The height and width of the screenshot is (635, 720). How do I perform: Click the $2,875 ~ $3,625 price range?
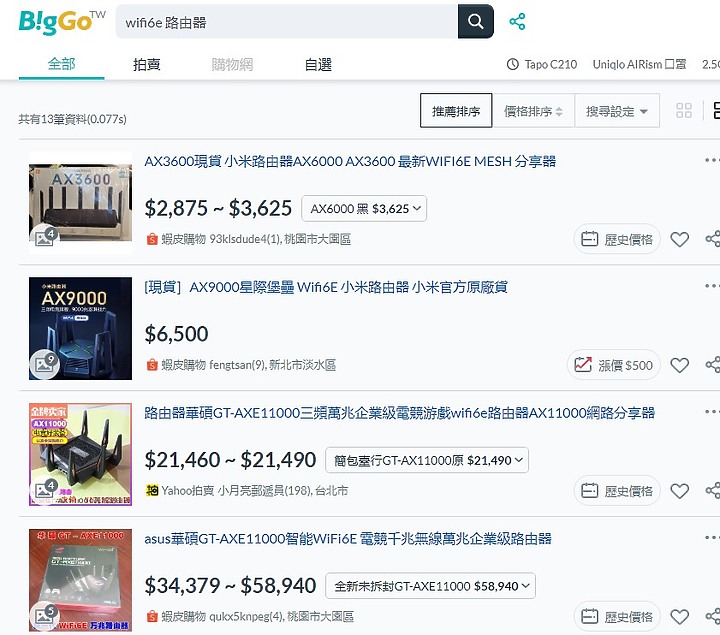tap(218, 208)
